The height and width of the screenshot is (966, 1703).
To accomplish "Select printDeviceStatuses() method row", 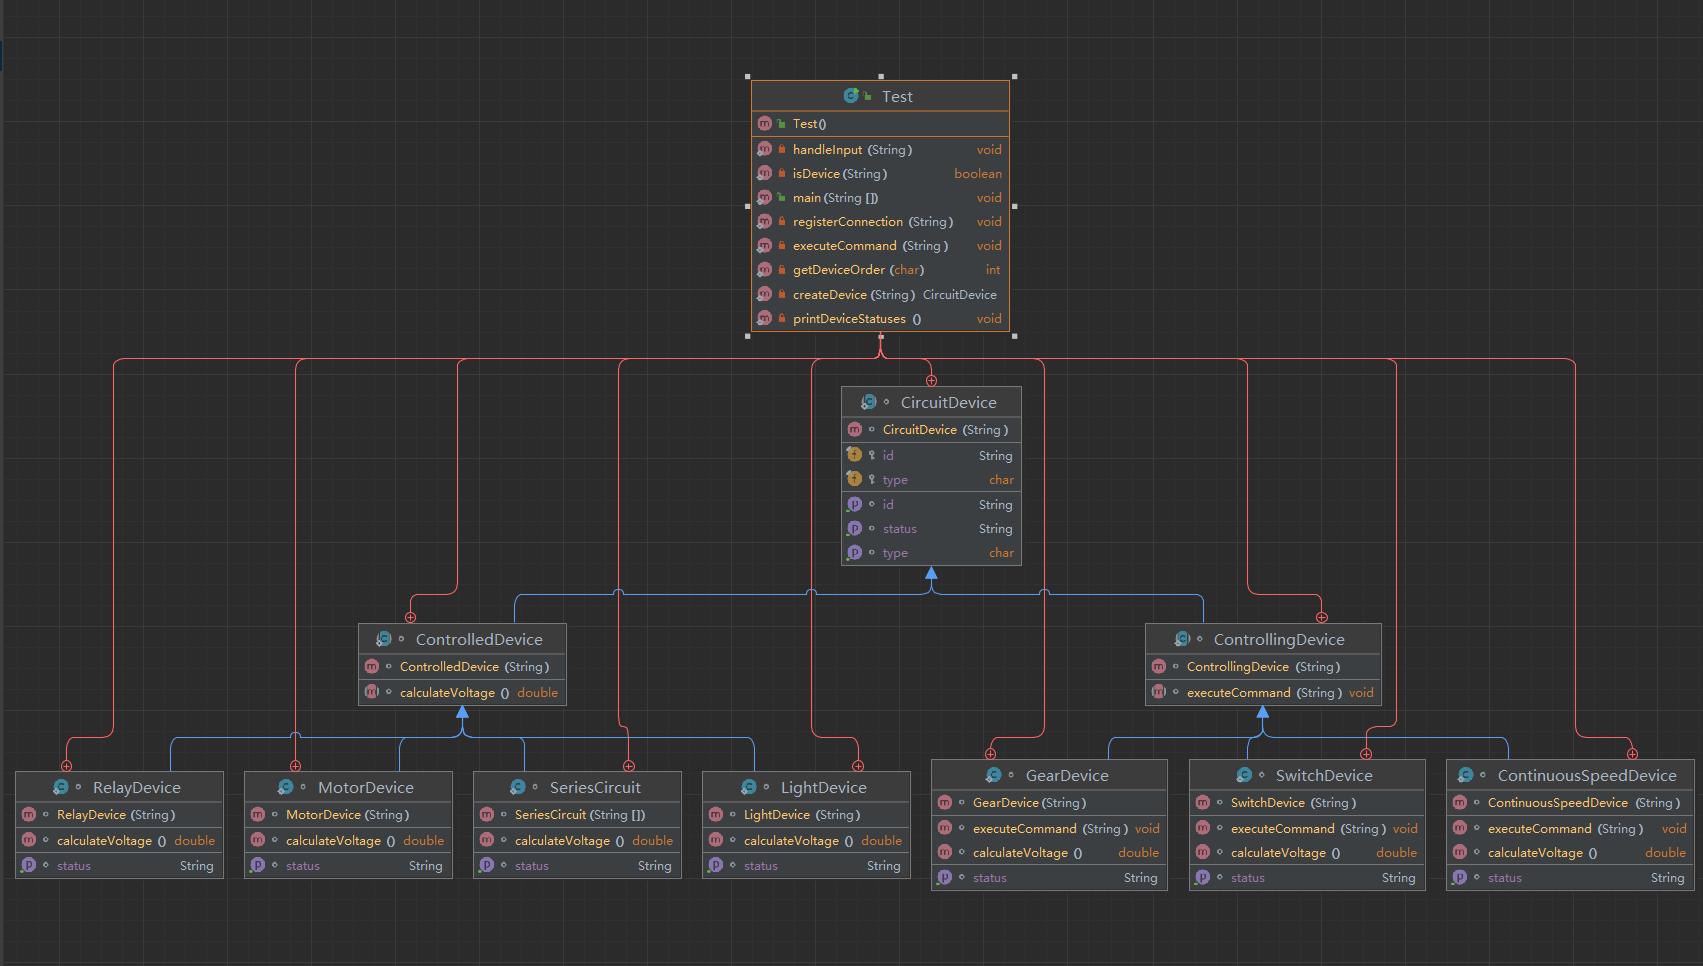I will coord(880,318).
